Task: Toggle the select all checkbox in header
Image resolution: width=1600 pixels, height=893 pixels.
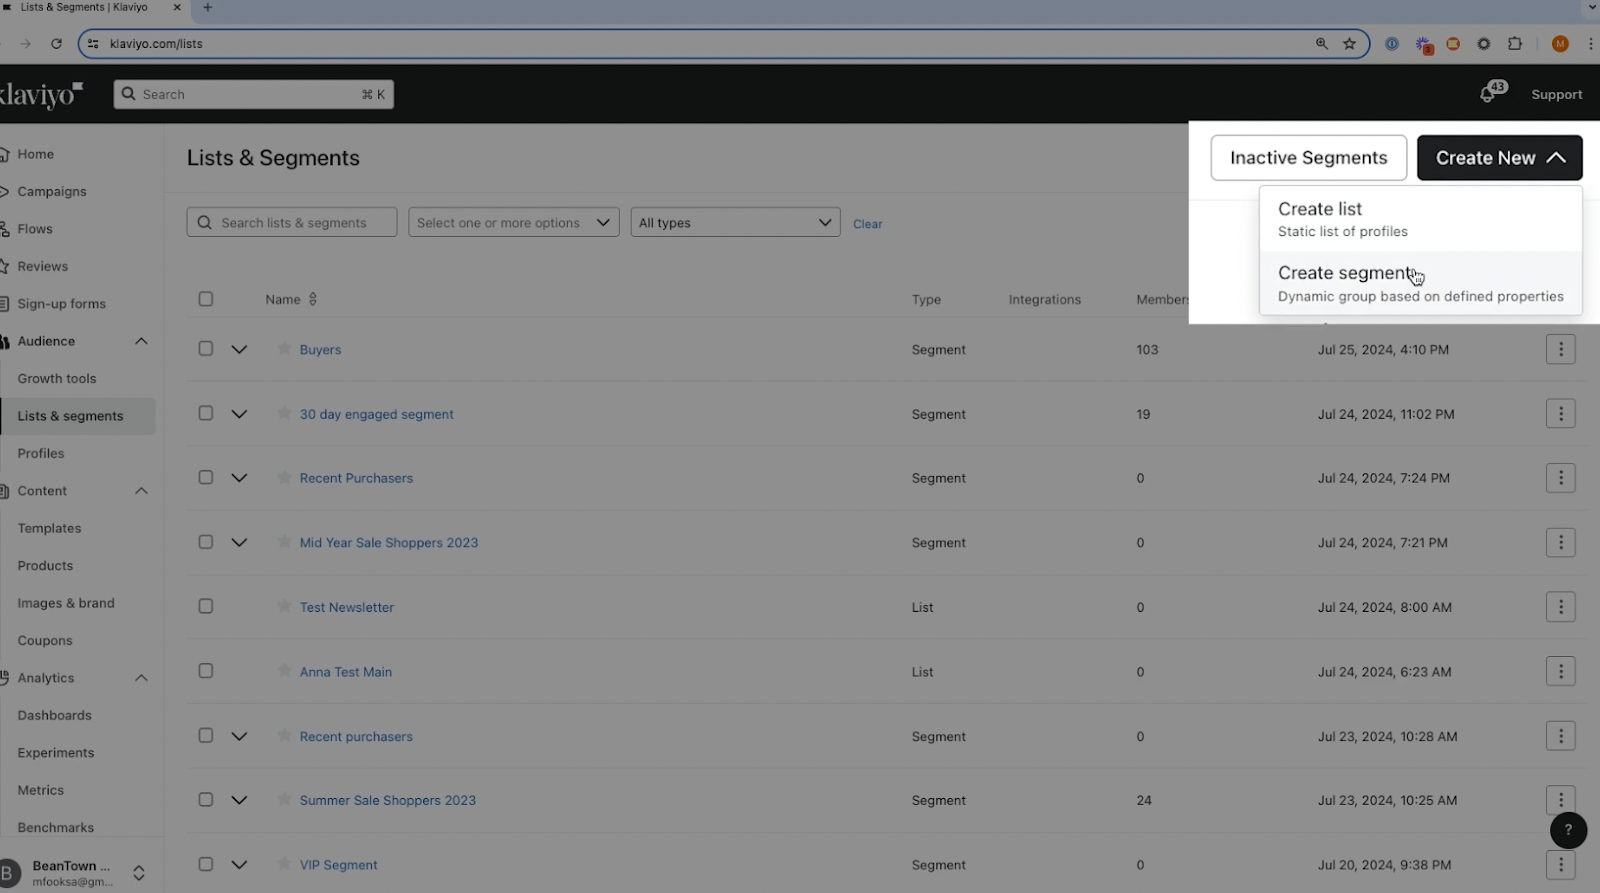Action: tap(206, 299)
